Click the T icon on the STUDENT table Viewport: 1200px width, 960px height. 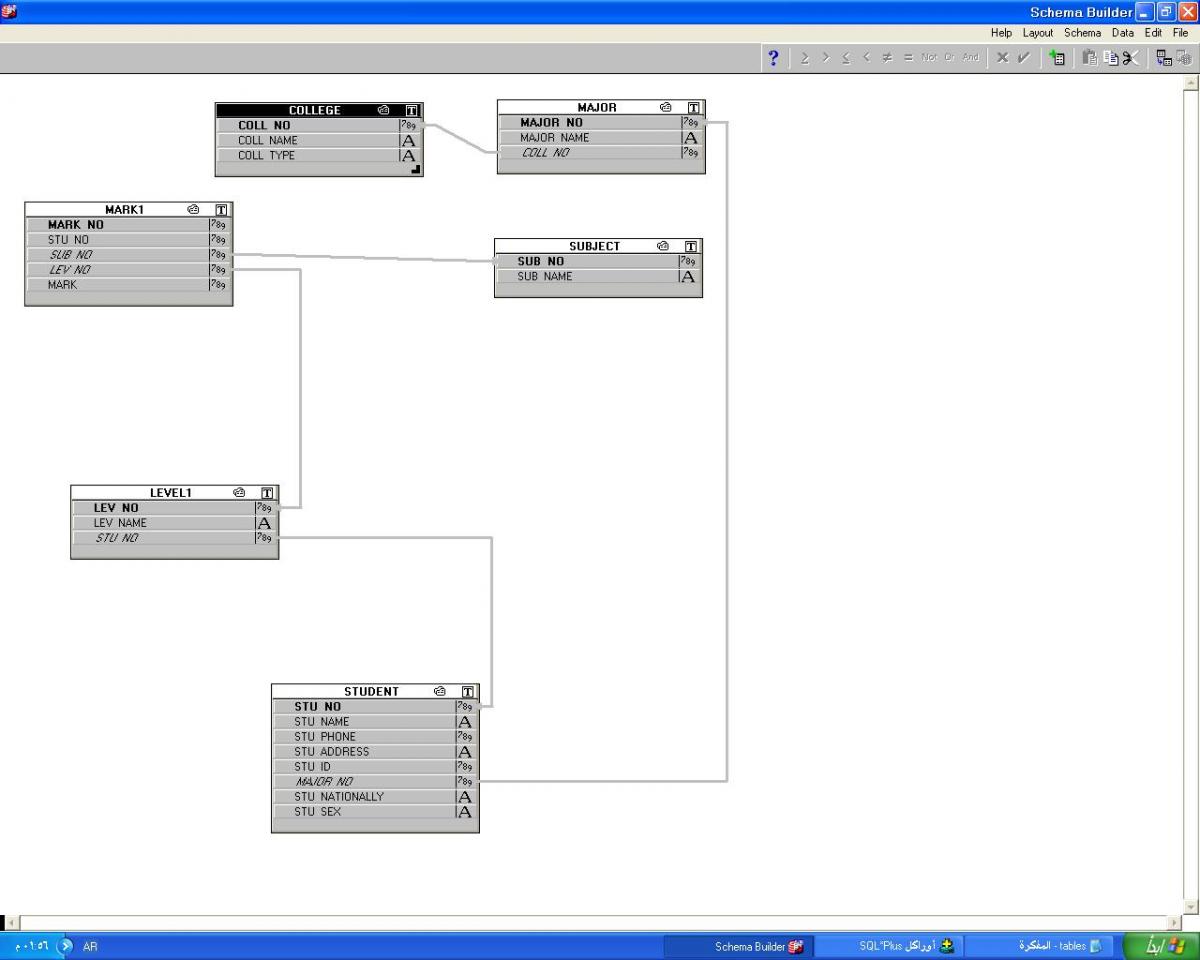click(468, 691)
